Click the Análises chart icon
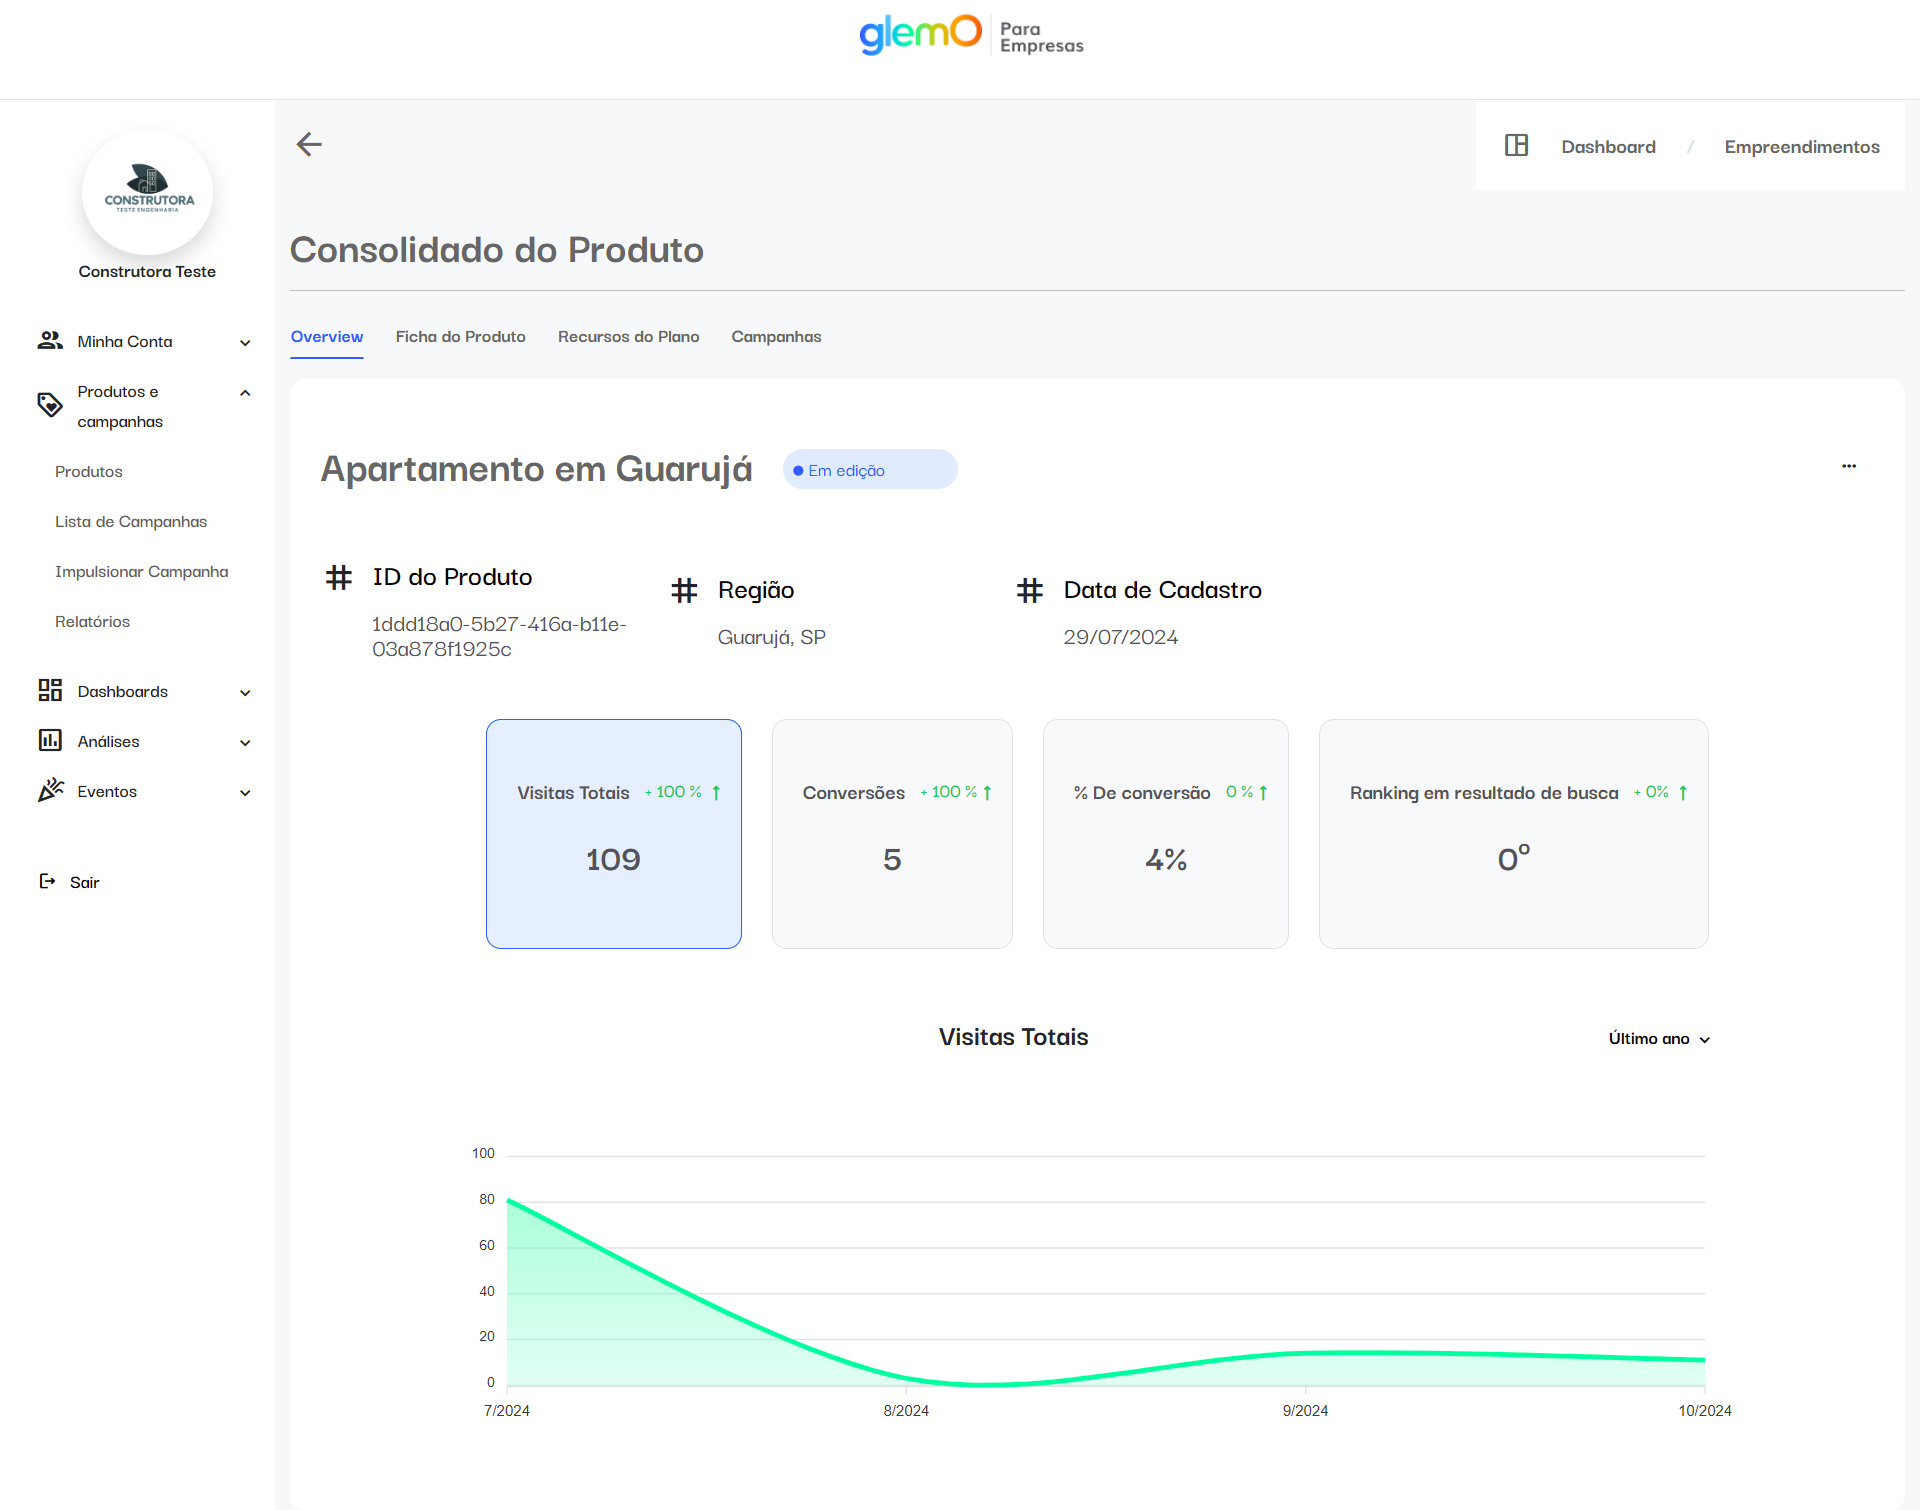The image size is (1920, 1510). (50, 741)
